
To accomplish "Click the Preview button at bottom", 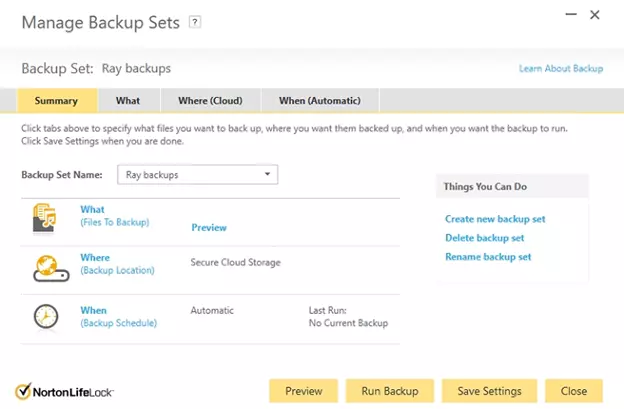I will click(304, 390).
